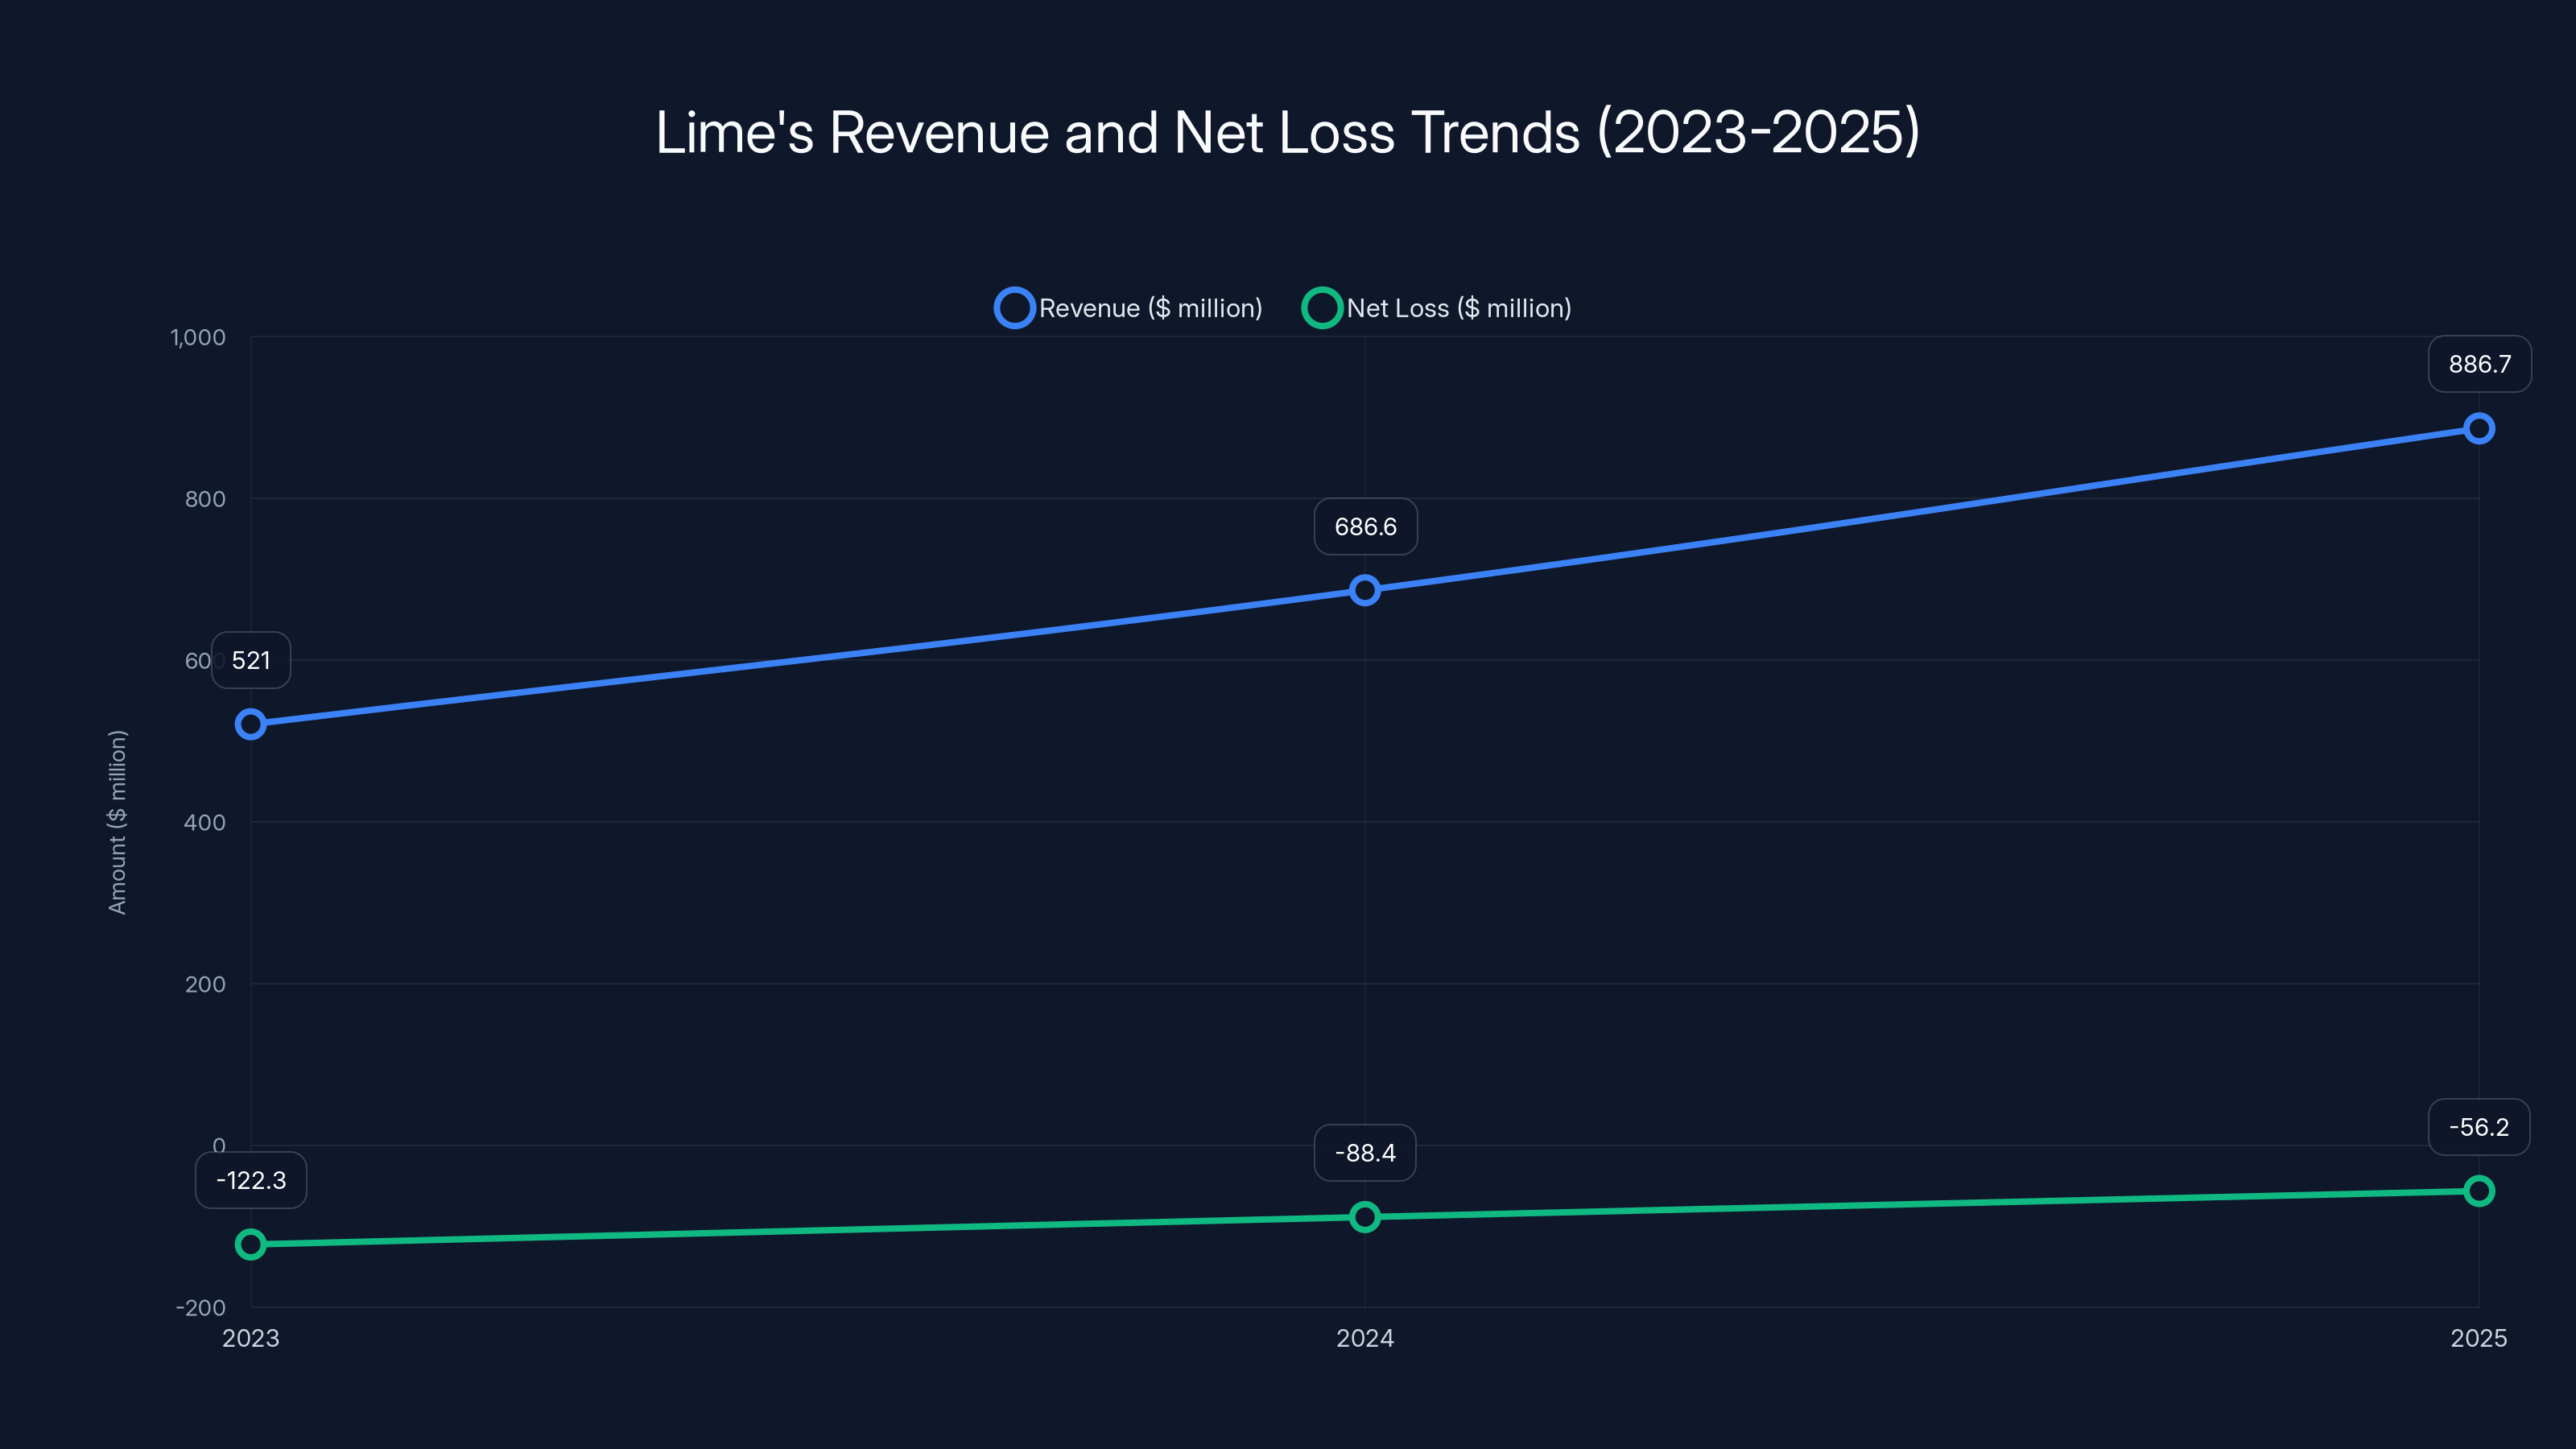Click the 400 y-axis tick label
2576x1449 pixels.
pyautogui.click(x=205, y=822)
